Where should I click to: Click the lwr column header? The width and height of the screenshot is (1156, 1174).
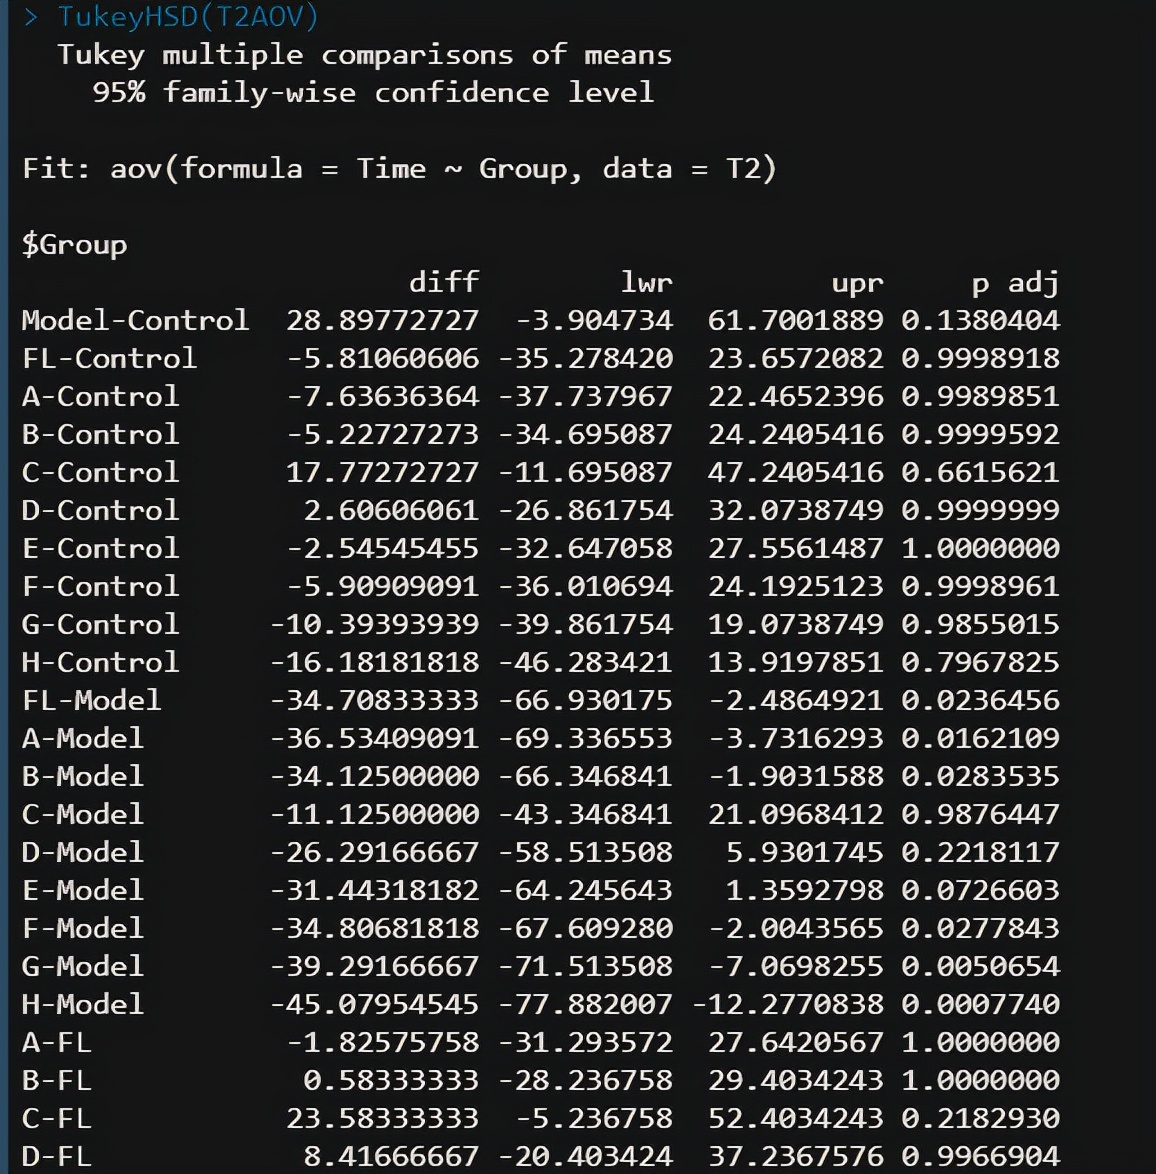(646, 282)
